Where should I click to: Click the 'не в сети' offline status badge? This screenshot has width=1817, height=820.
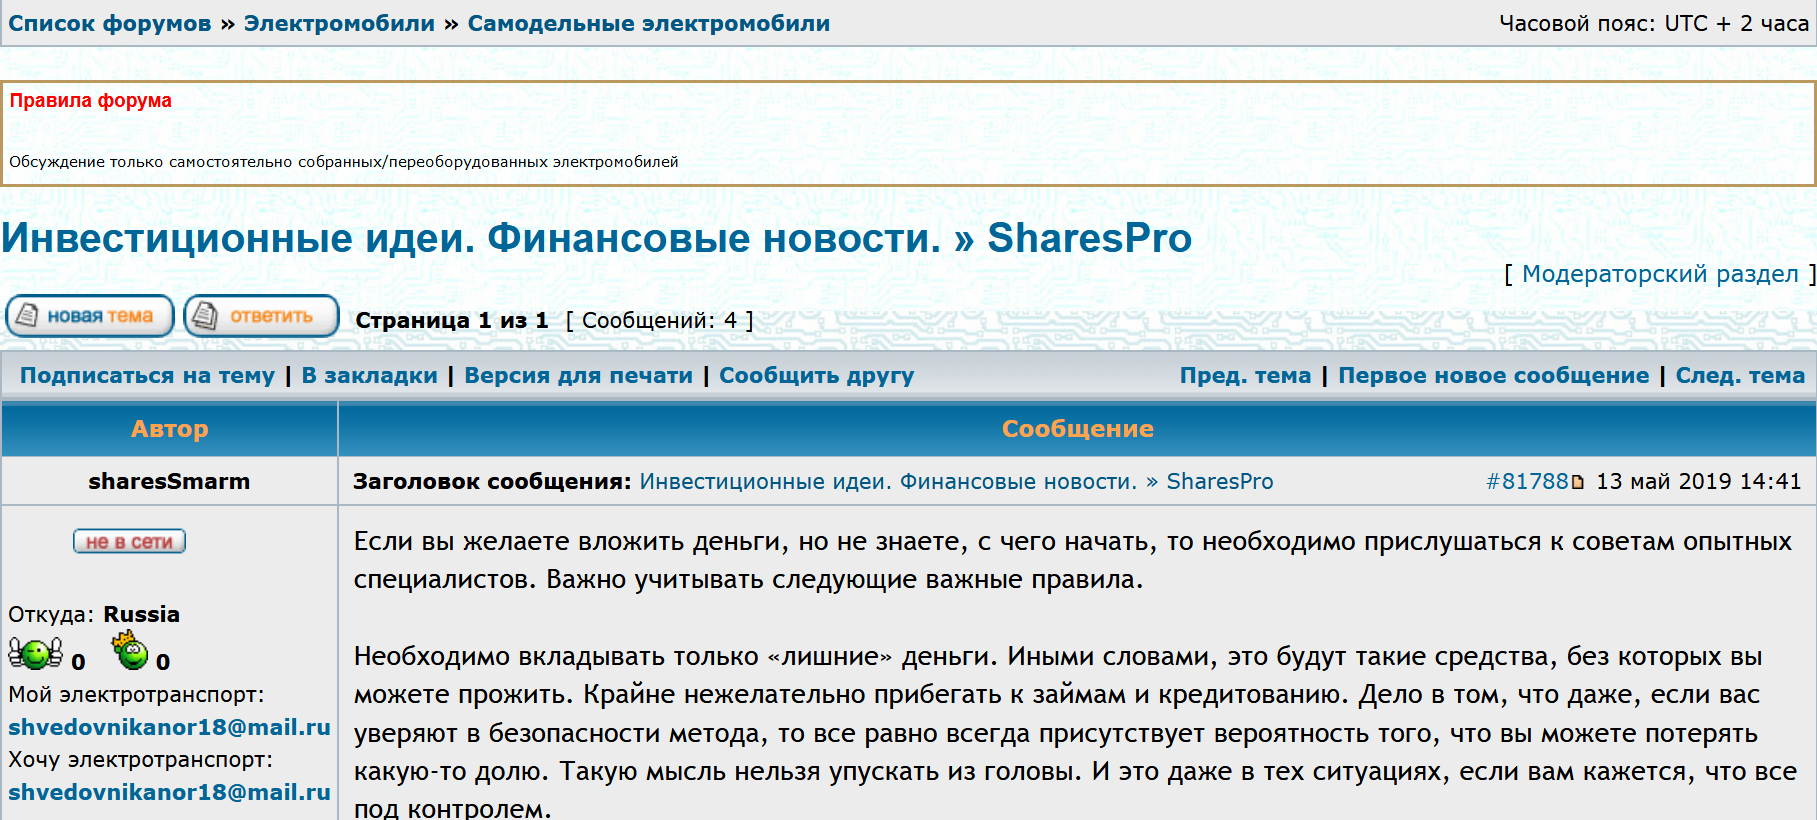[x=129, y=541]
